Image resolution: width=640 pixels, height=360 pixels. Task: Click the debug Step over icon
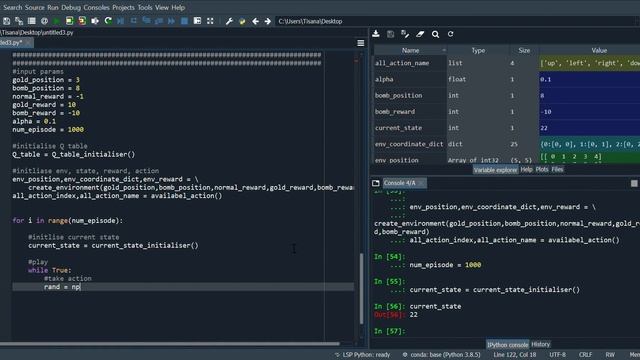(x=133, y=21)
